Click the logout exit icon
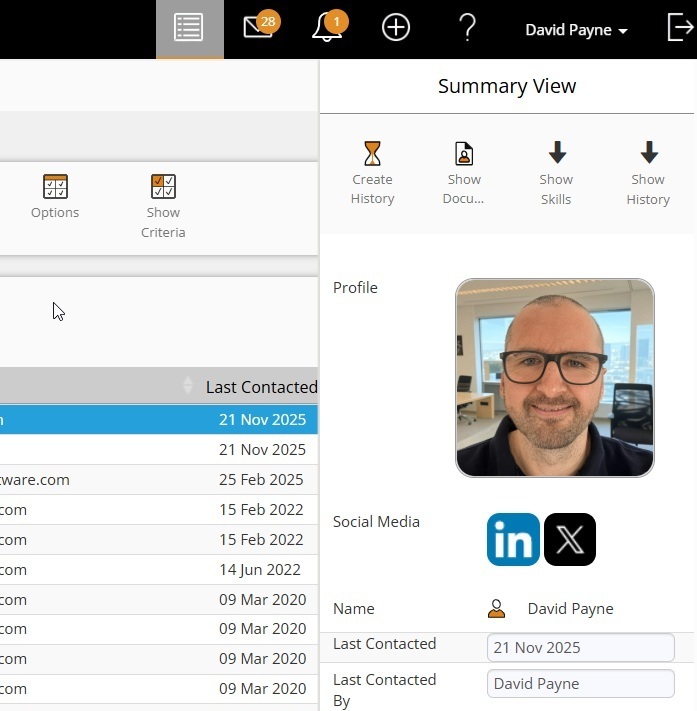 (x=679, y=28)
